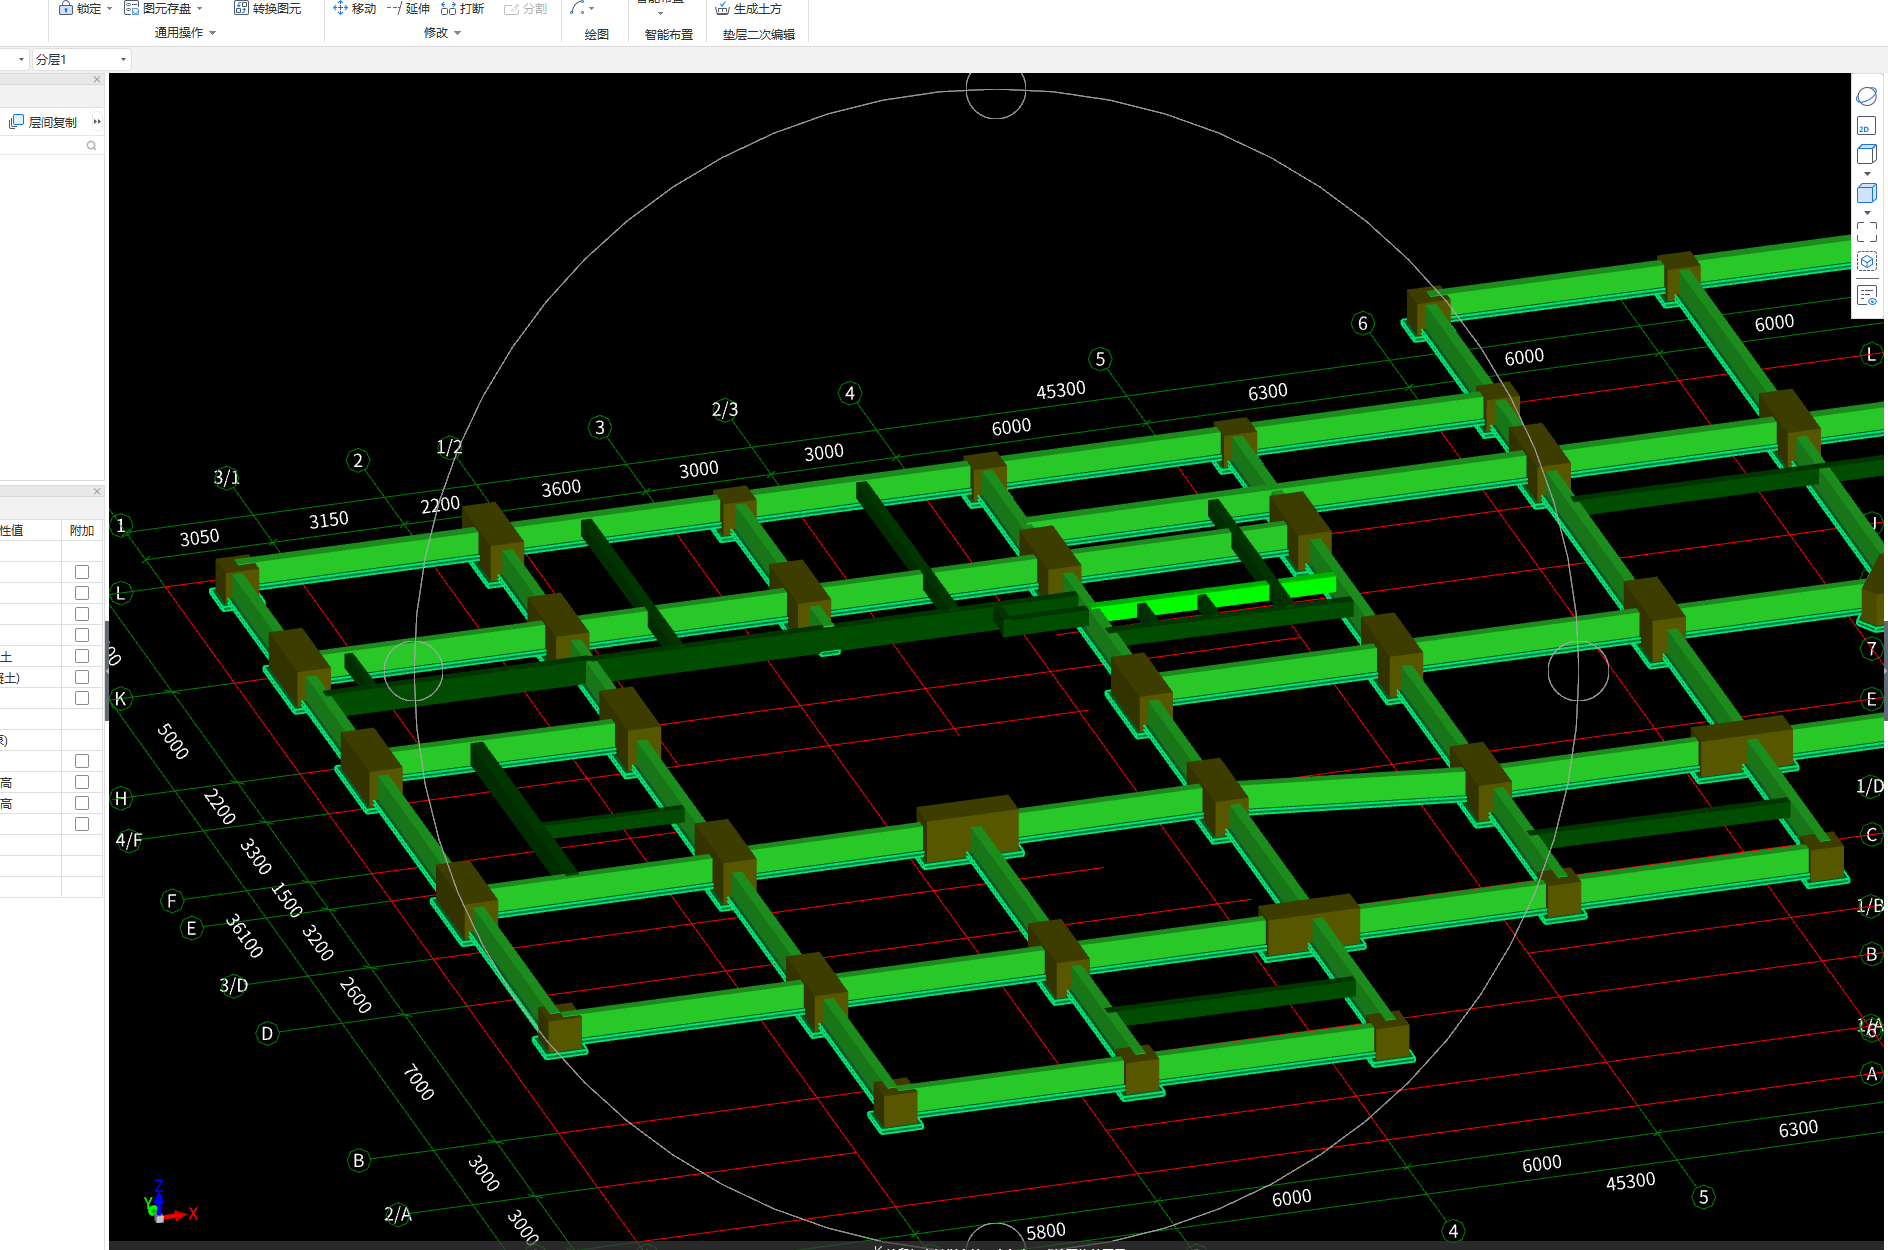The height and width of the screenshot is (1250, 1888).
Task: Select the 转换图元 convert icon
Action: pos(241,8)
